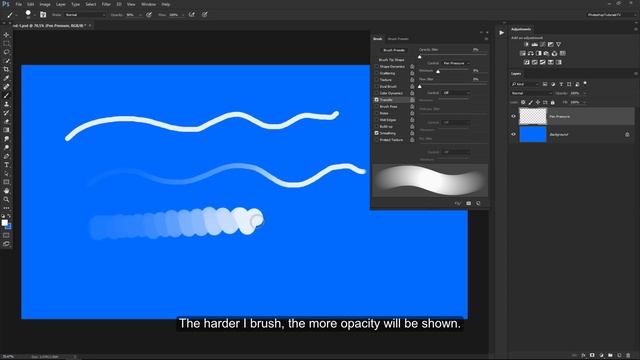The image size is (640, 360).
Task: Add a Photo Filter adjustment
Action: [547, 53]
